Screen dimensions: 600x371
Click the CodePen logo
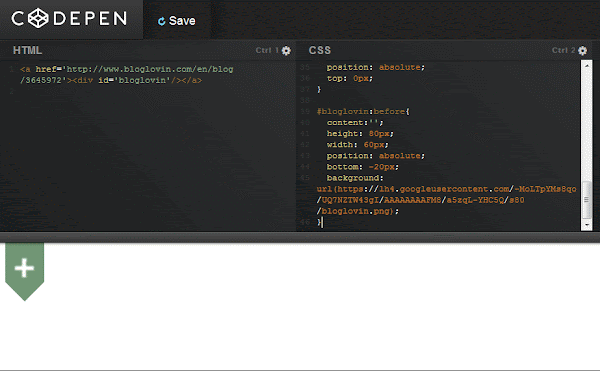69,18
